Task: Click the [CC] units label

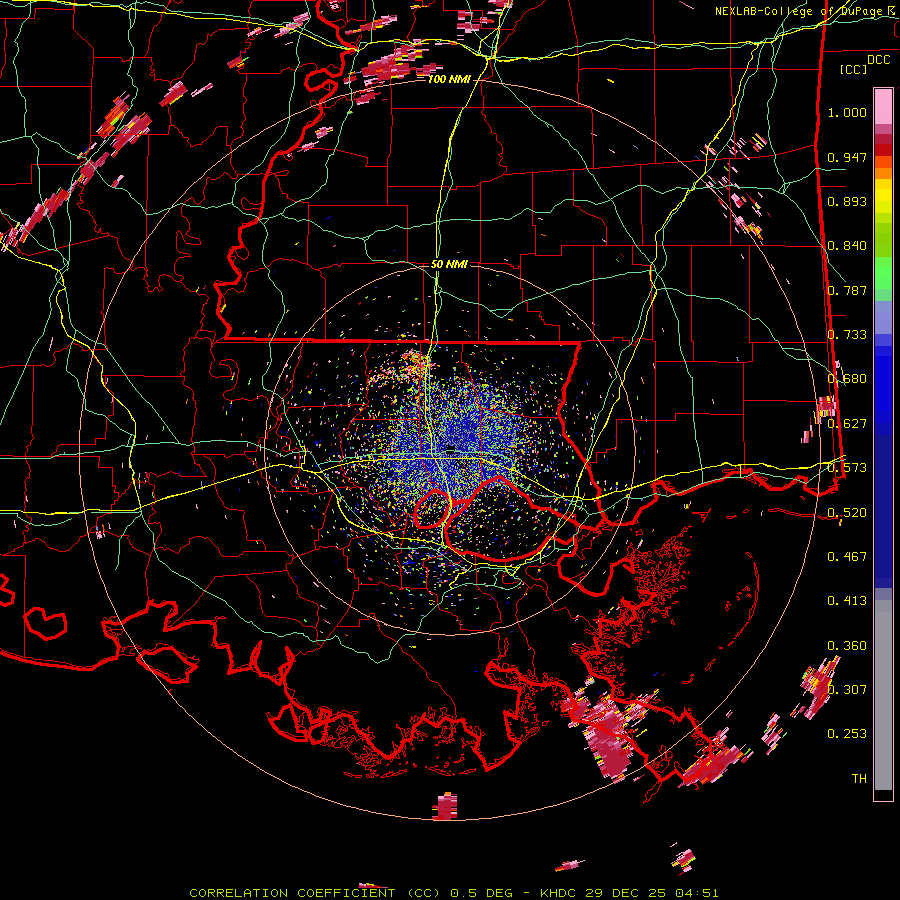Action: coord(854,69)
